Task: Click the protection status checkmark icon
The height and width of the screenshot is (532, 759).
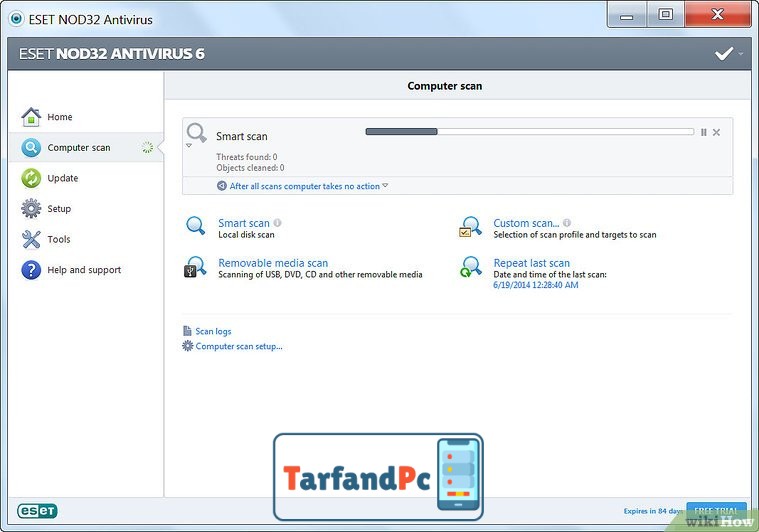Action: (x=724, y=54)
